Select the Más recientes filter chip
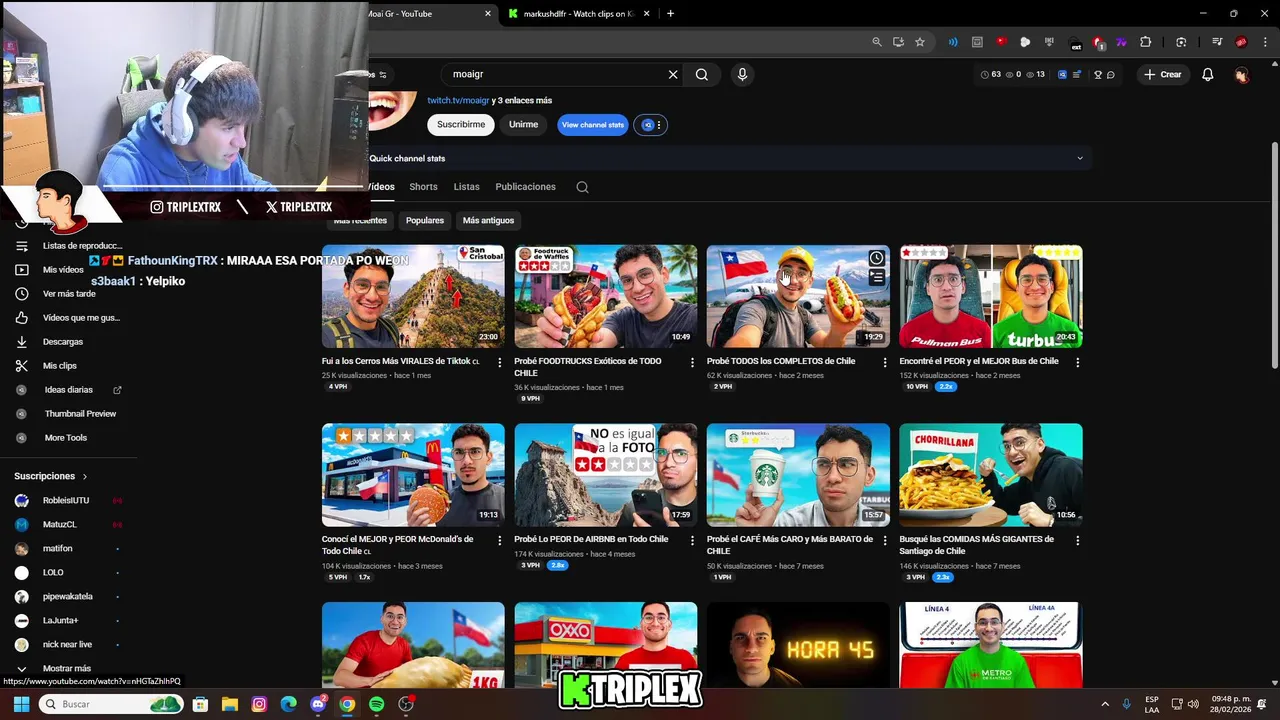 pos(360,220)
